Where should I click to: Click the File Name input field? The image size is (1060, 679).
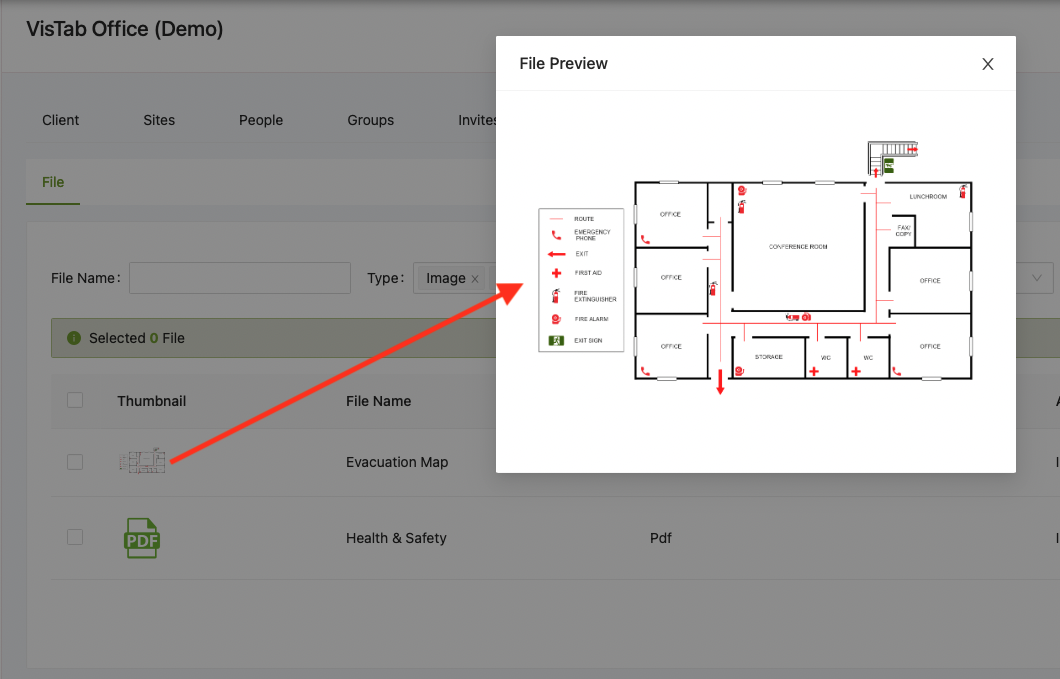[x=240, y=278]
